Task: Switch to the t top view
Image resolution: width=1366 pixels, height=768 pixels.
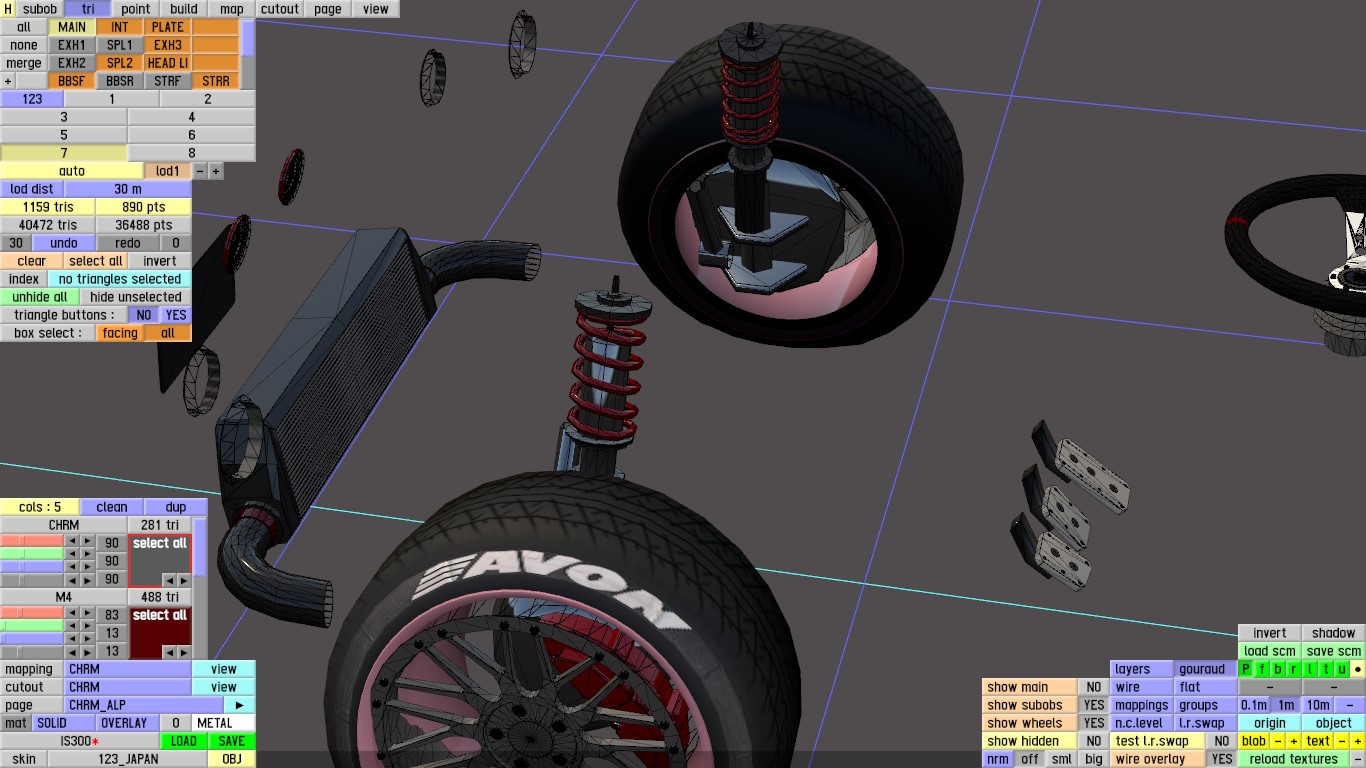Action: pyautogui.click(x=1326, y=669)
